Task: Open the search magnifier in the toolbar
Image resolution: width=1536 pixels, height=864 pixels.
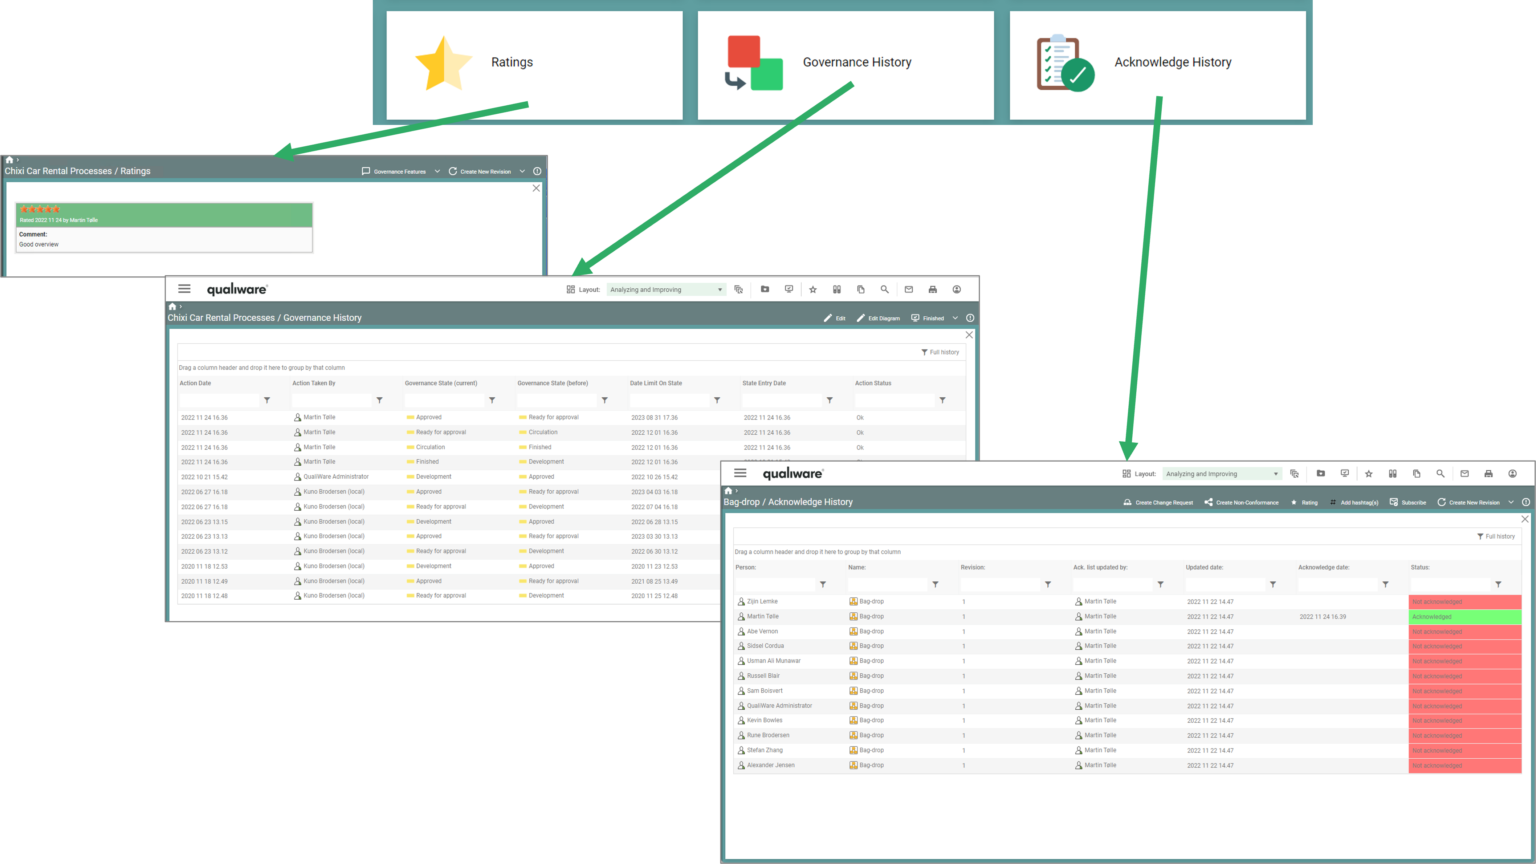Action: pyautogui.click(x=885, y=289)
